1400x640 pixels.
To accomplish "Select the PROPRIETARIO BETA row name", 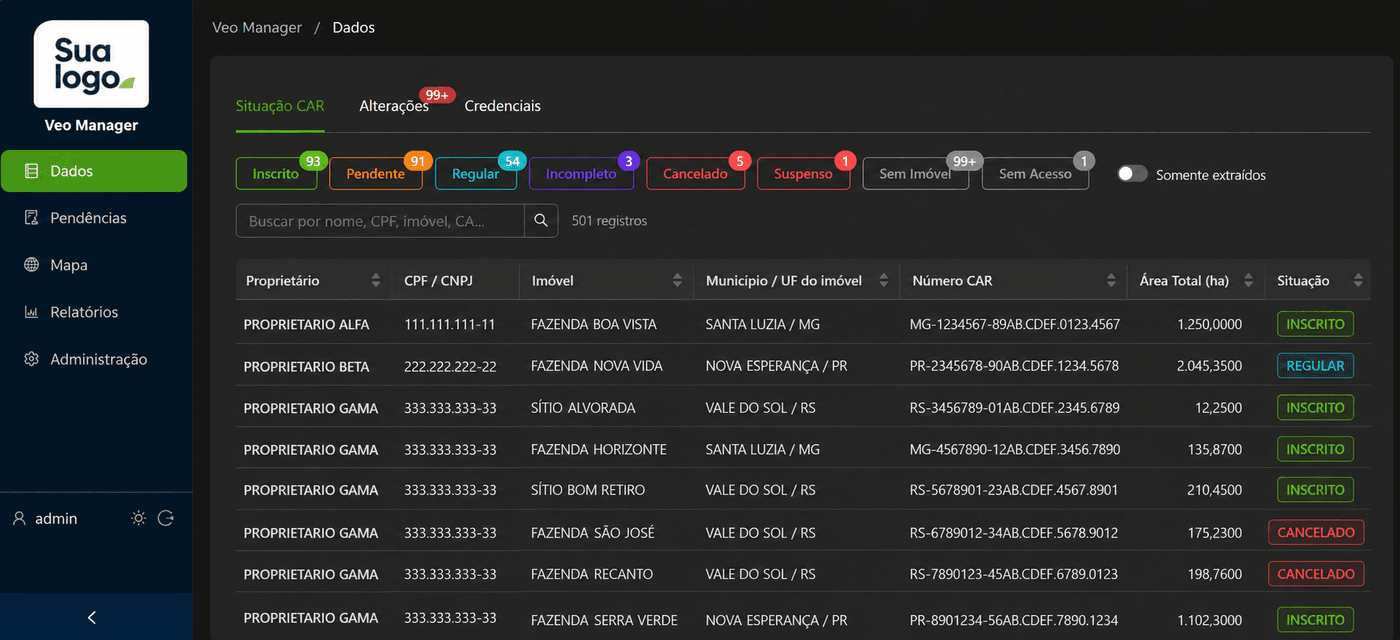I will [306, 367].
